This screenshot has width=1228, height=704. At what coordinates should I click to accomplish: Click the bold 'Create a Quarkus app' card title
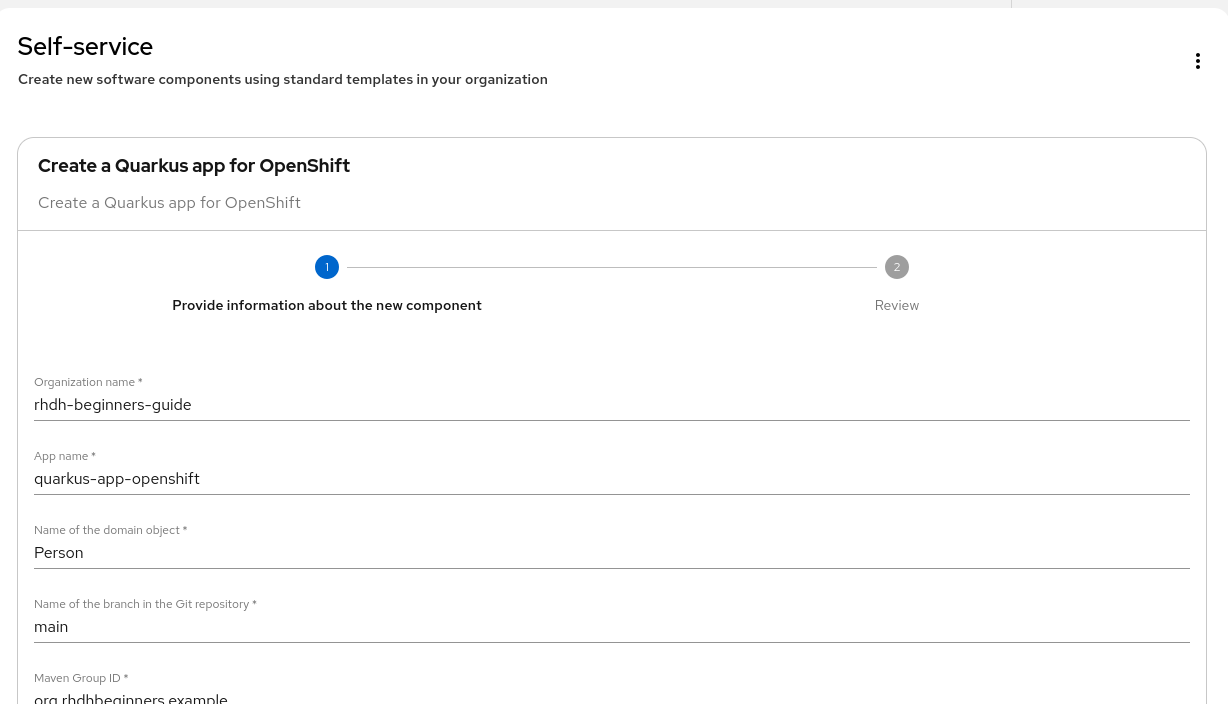coord(194,166)
